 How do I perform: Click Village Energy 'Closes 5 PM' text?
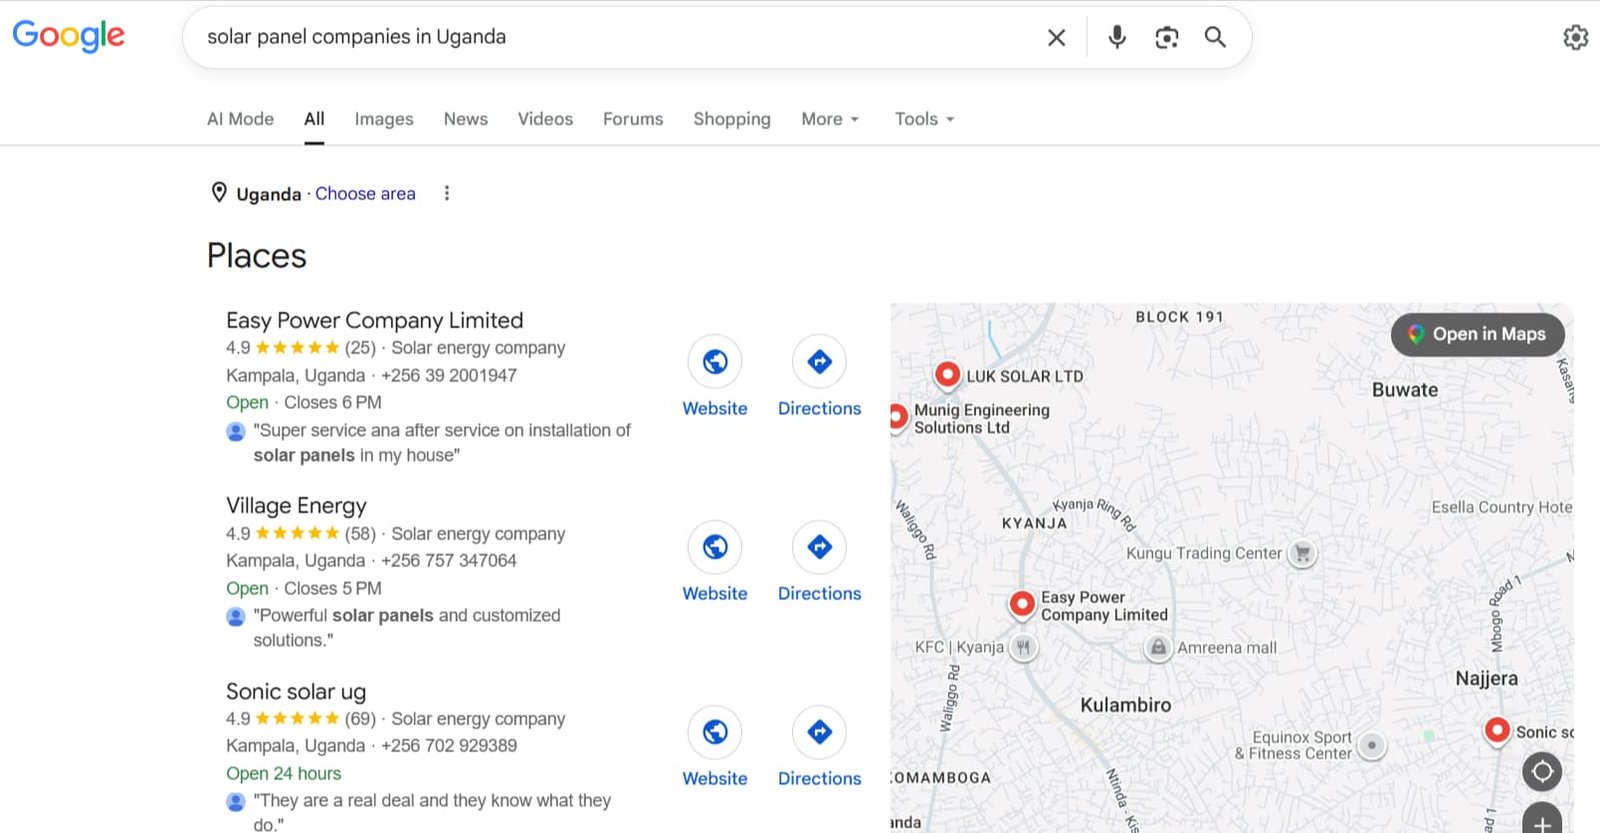pyautogui.click(x=333, y=588)
